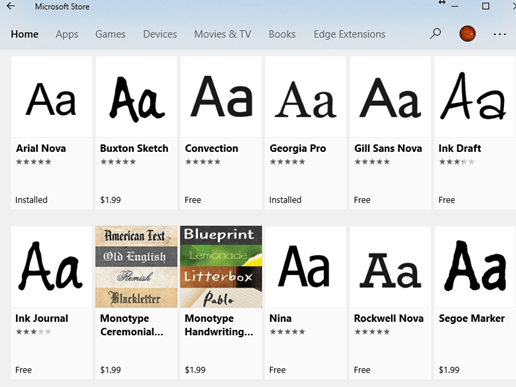Minimize the Microsoft Store window

455,6
